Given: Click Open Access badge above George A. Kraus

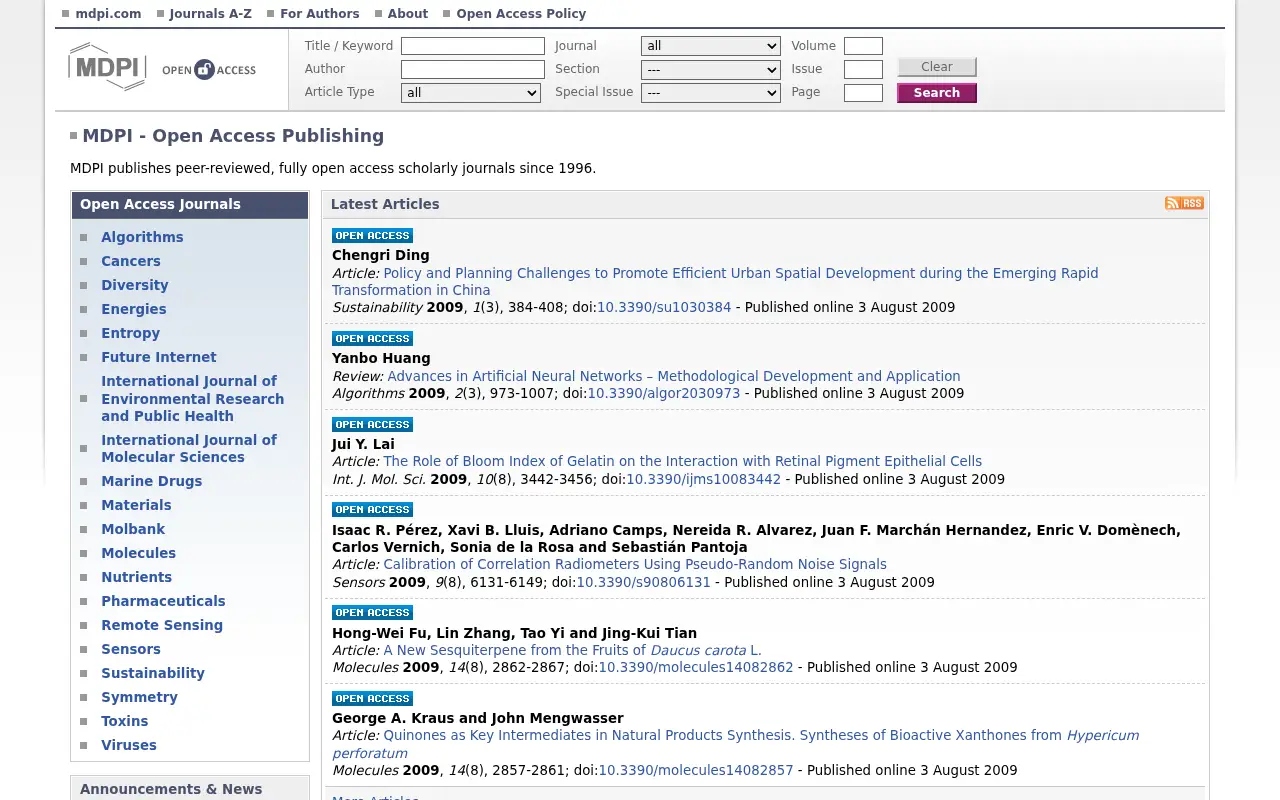Looking at the screenshot, I should point(372,699).
